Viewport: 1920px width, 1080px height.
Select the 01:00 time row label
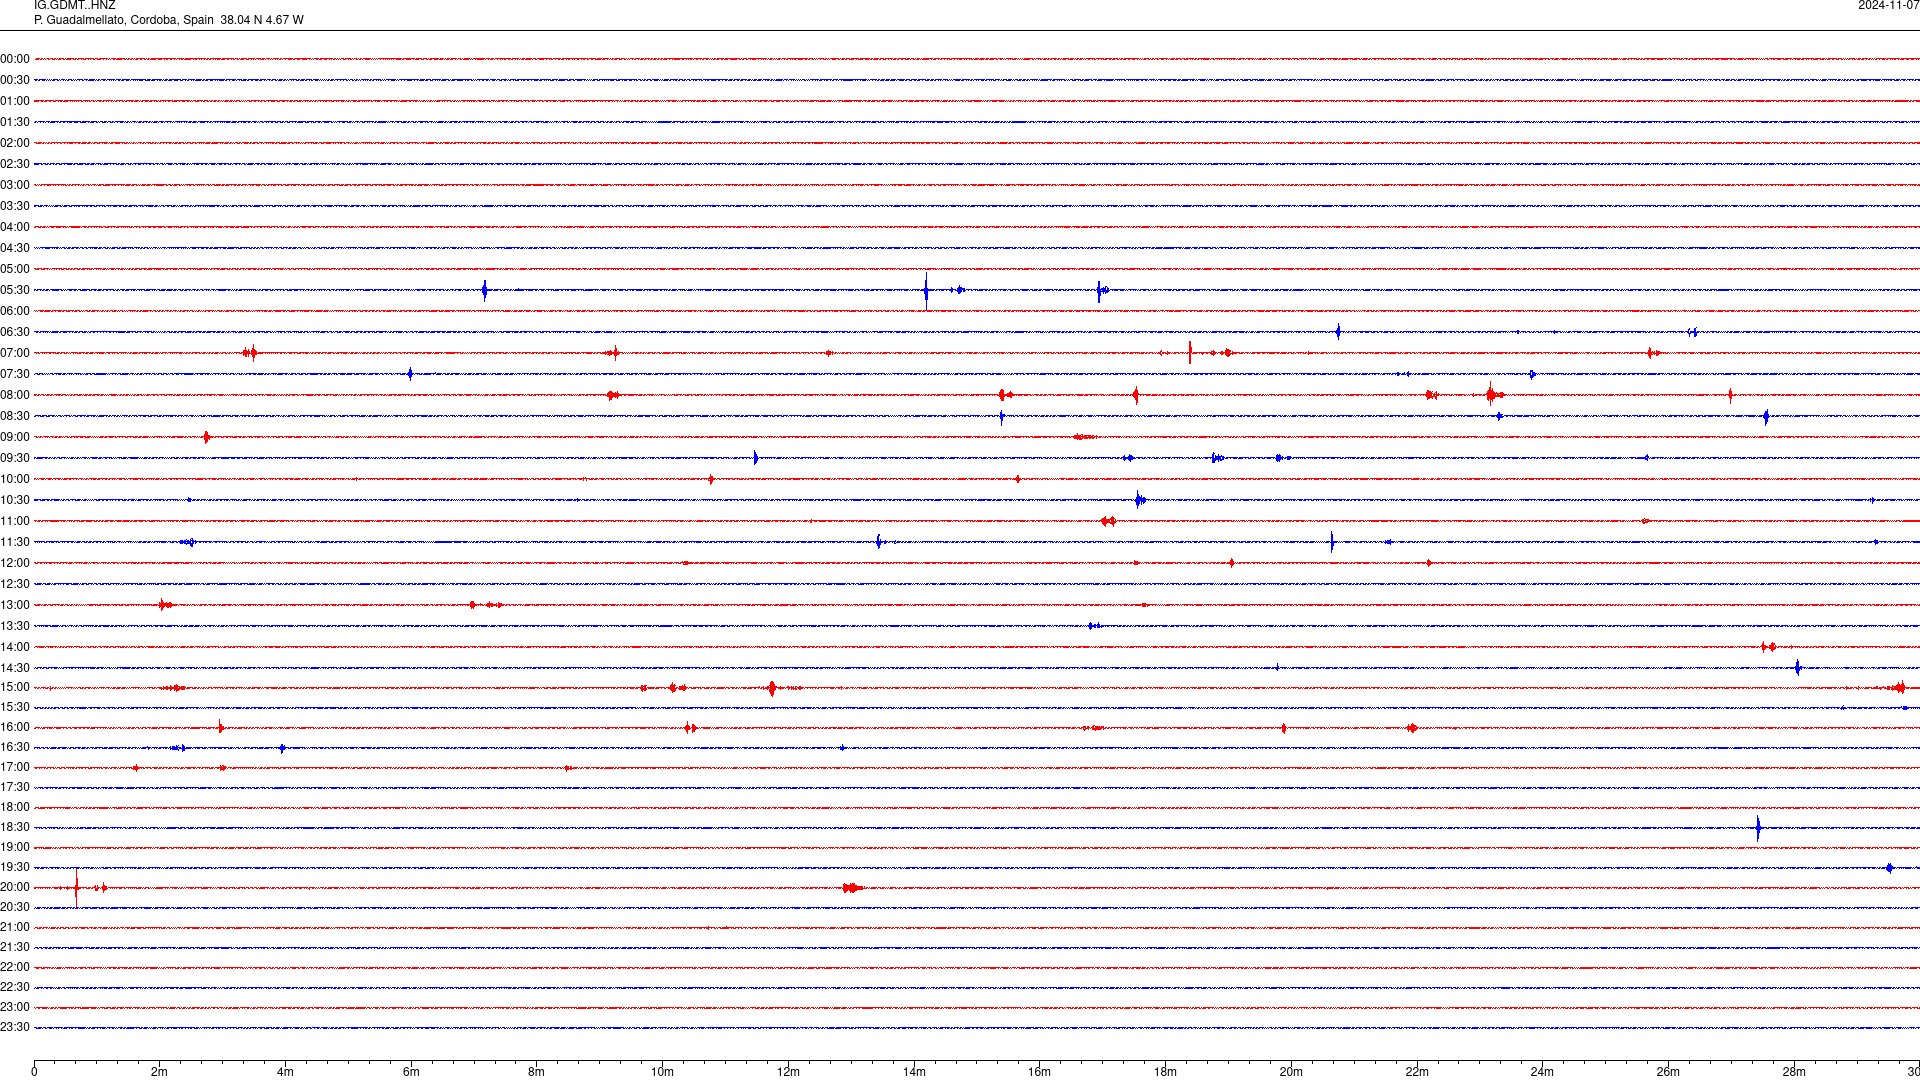point(15,101)
